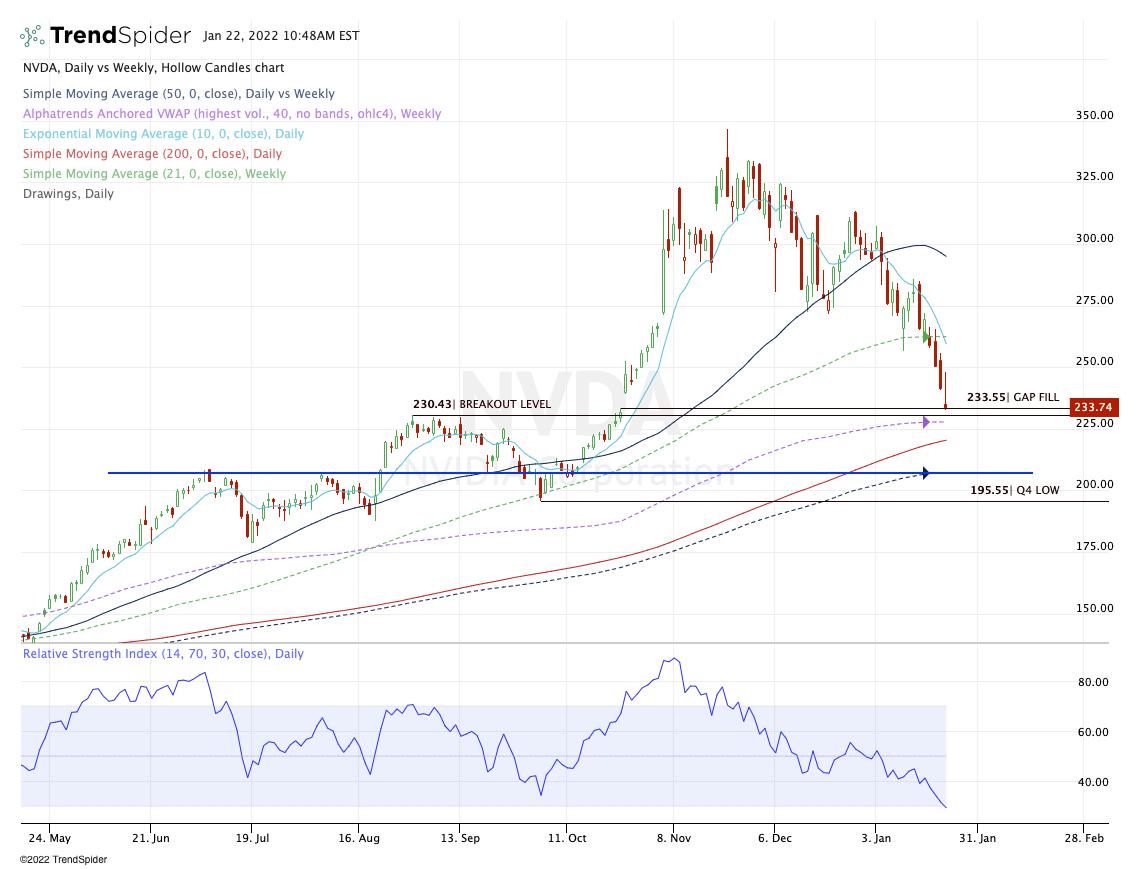This screenshot has width=1139, height=869.
Task: Click the '230.43| BREAKOUT LEVEL' annotation
Action: (x=482, y=404)
